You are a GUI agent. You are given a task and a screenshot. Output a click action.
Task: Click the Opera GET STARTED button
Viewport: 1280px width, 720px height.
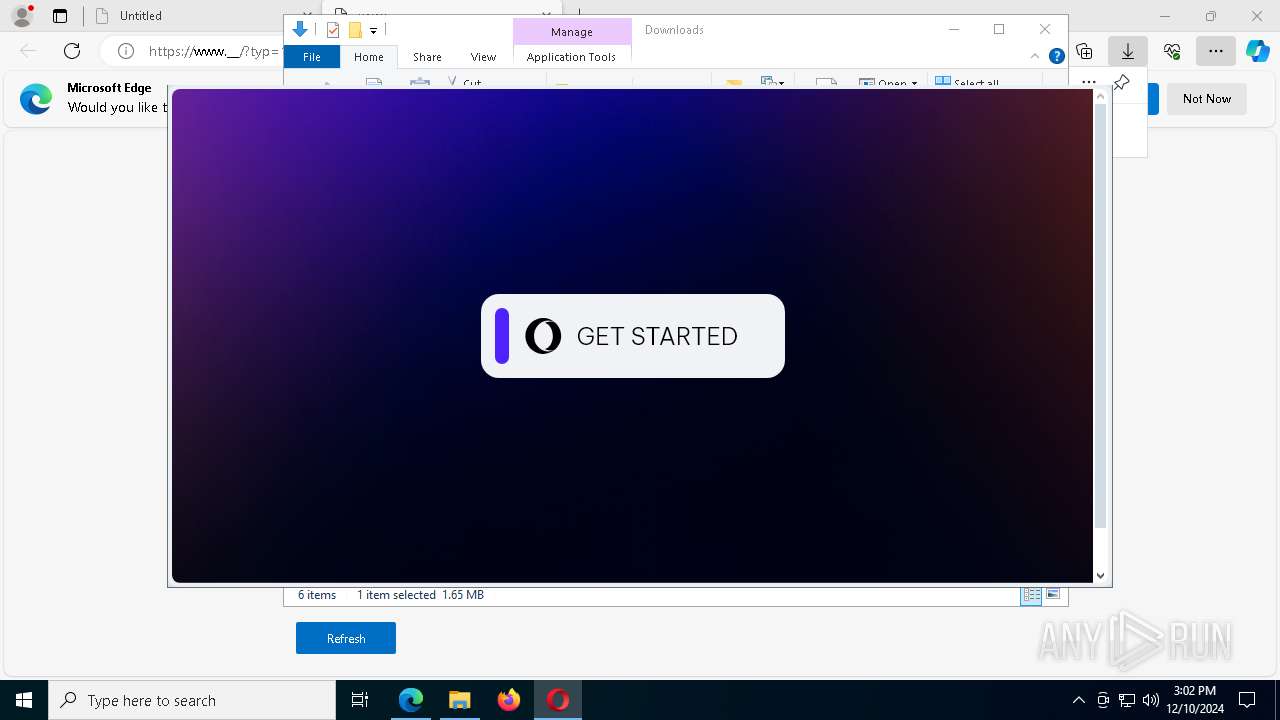(x=632, y=336)
